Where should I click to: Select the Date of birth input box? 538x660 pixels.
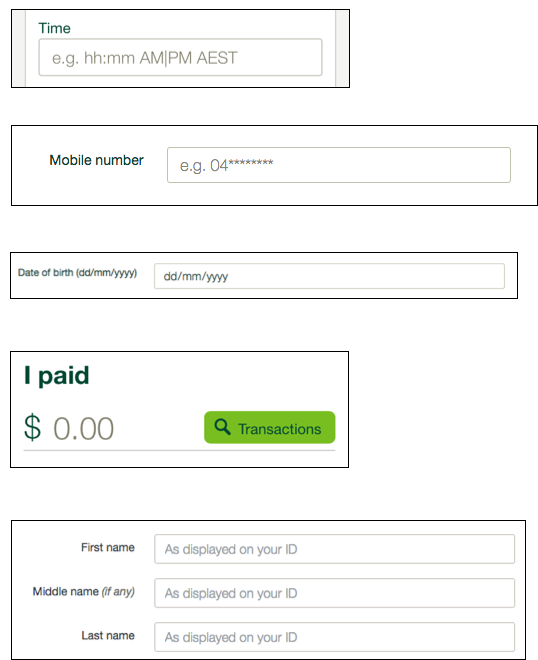click(x=329, y=276)
